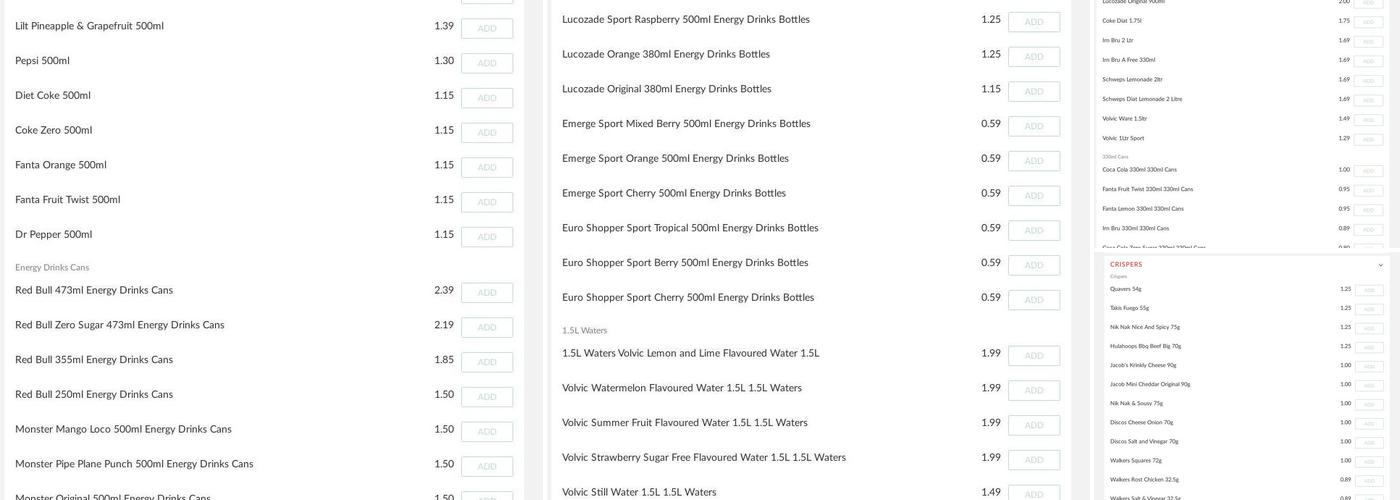
Task: Add Coca Cola 330ml can
Action: 1369,171
